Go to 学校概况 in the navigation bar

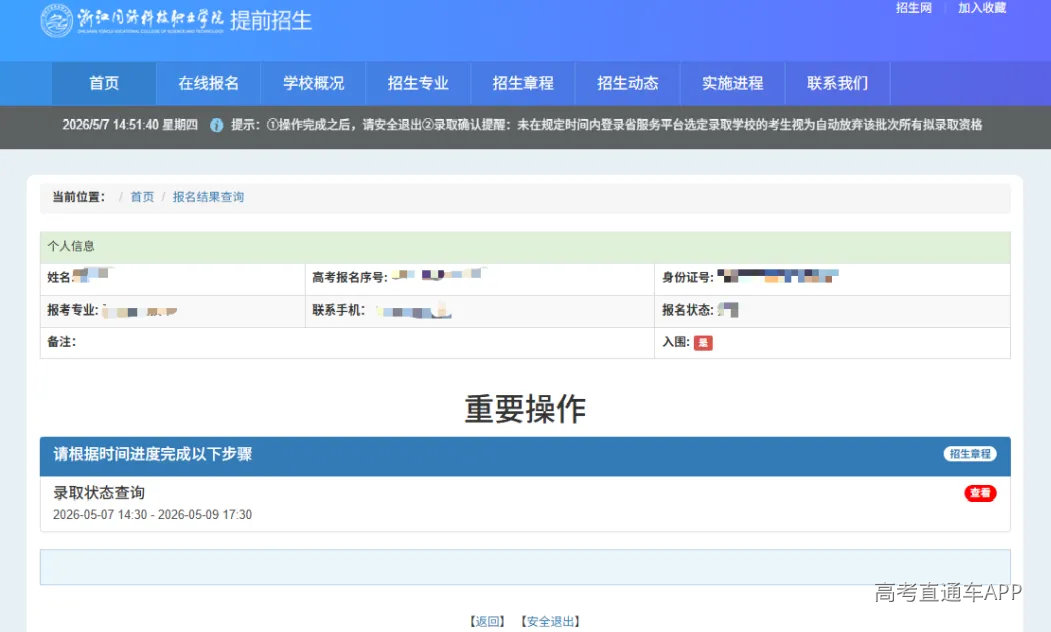[313, 83]
